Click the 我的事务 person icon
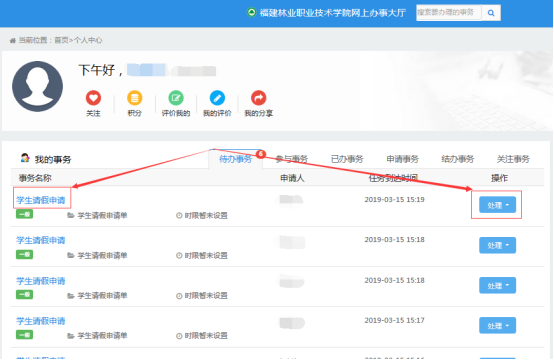554x360 pixels. 25,158
